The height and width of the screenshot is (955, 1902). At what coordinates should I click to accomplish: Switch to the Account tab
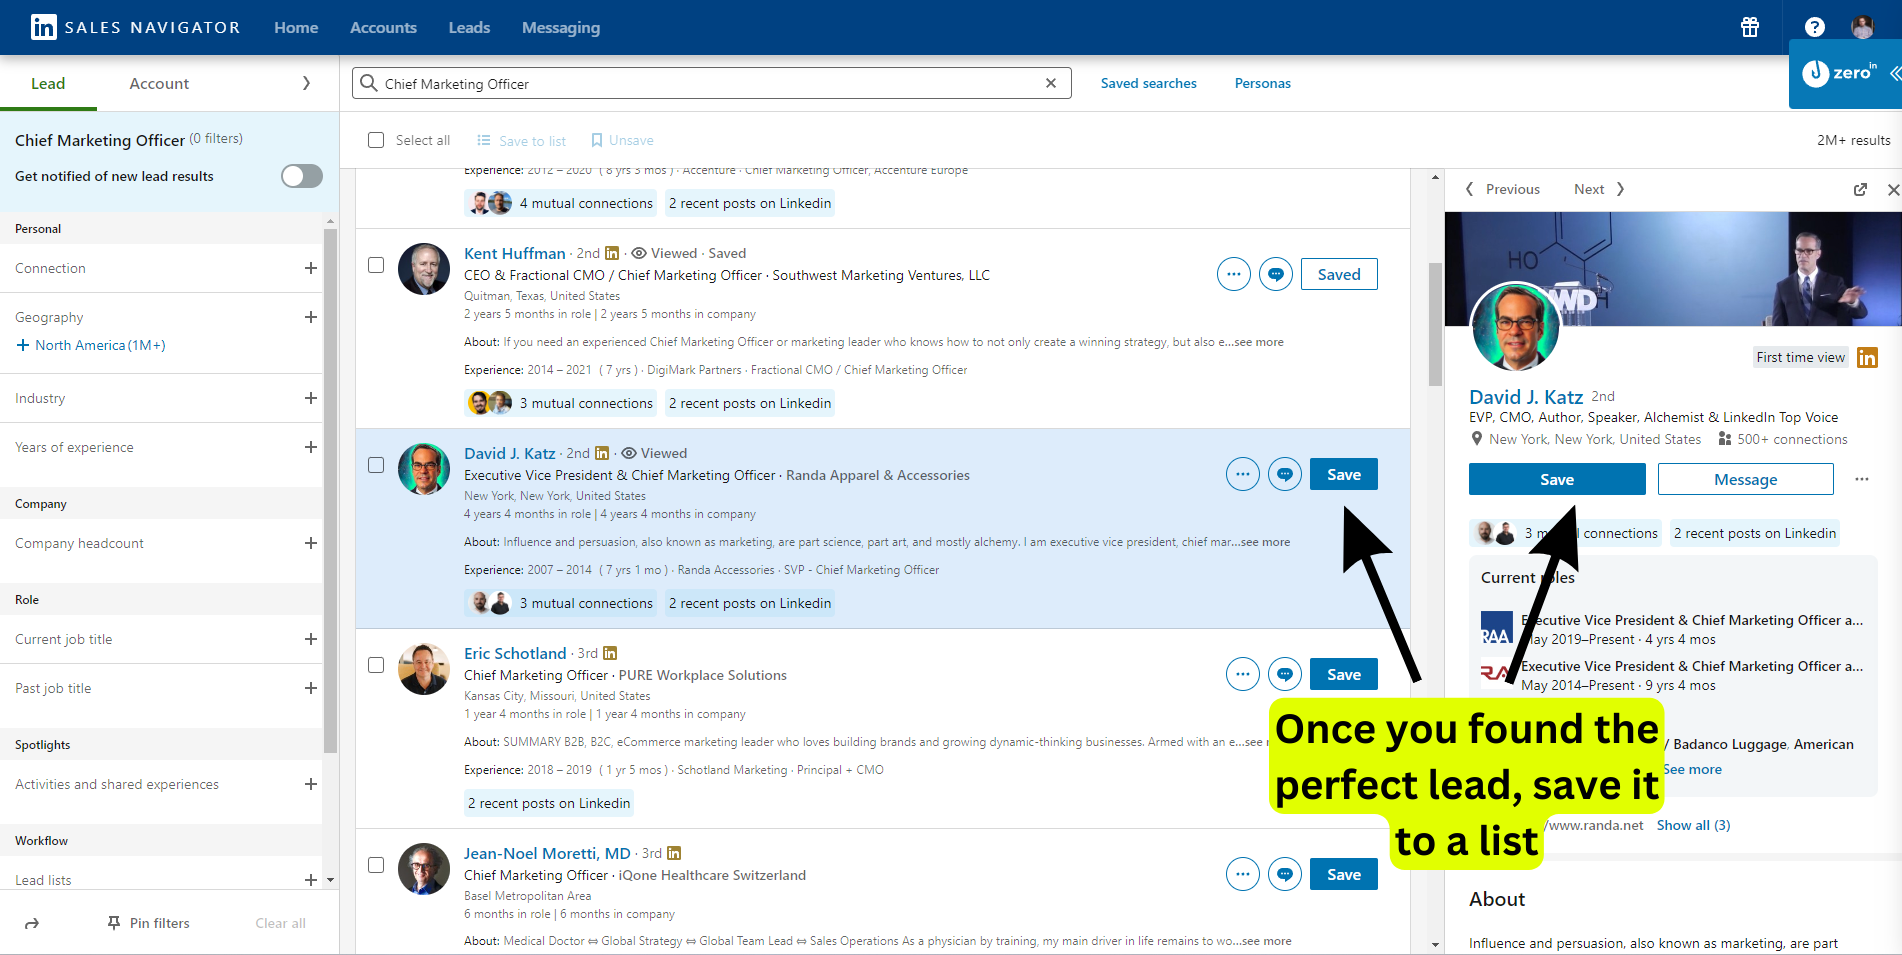[x=159, y=83]
